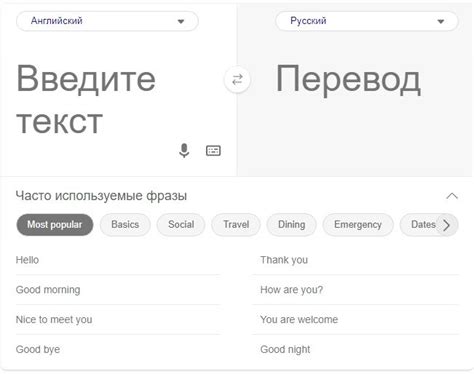Choose the phrase Thank you
Viewport: 474px width, 374px height.
(357, 260)
